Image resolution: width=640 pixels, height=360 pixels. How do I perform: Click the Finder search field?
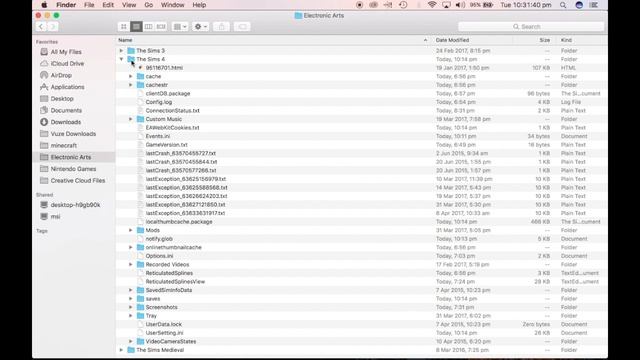pos(531,27)
